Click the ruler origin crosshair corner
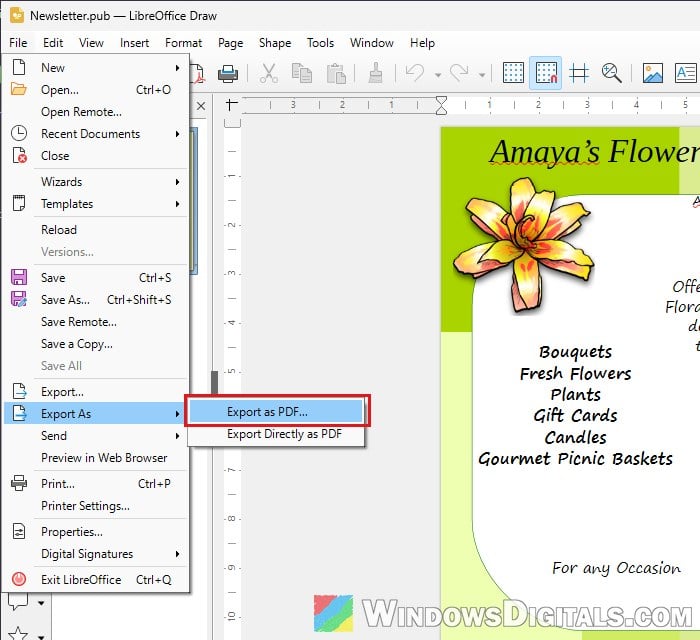Image resolution: width=700 pixels, height=640 pixels. click(x=231, y=105)
